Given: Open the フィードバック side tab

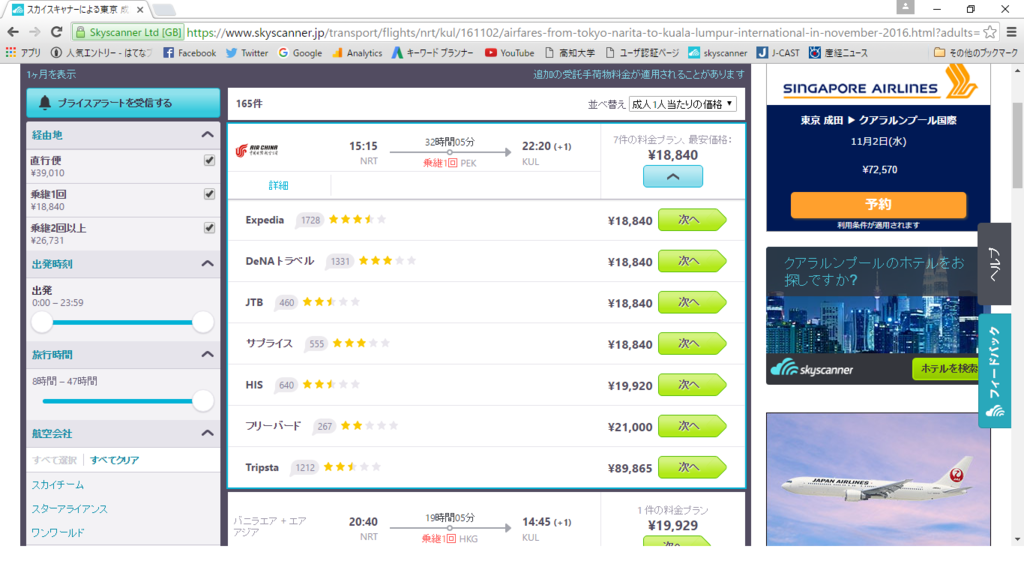Looking at the screenshot, I should [x=995, y=370].
